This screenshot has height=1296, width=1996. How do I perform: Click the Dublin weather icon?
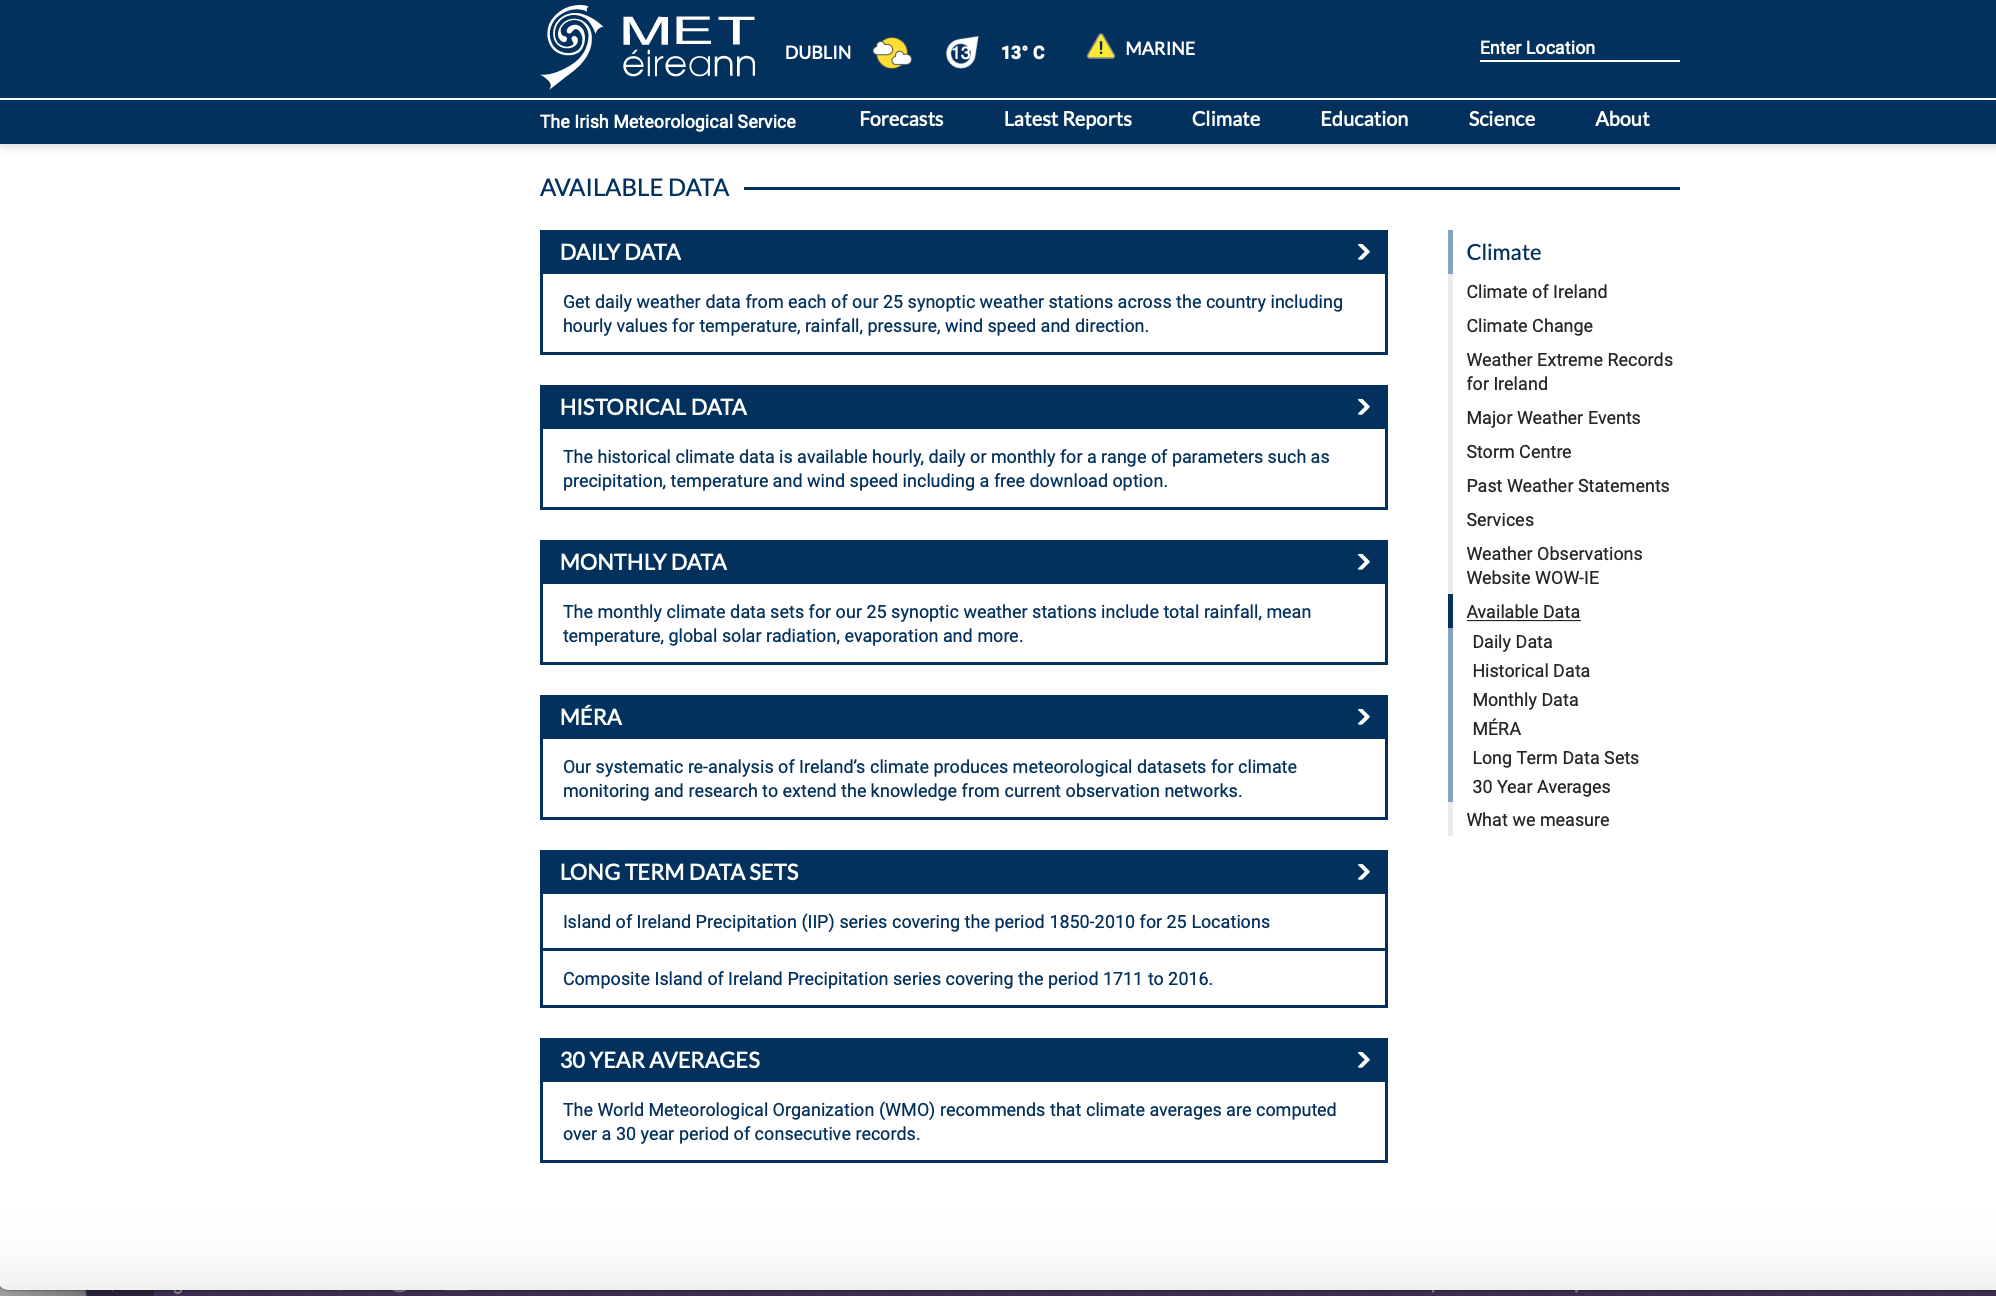(x=887, y=49)
